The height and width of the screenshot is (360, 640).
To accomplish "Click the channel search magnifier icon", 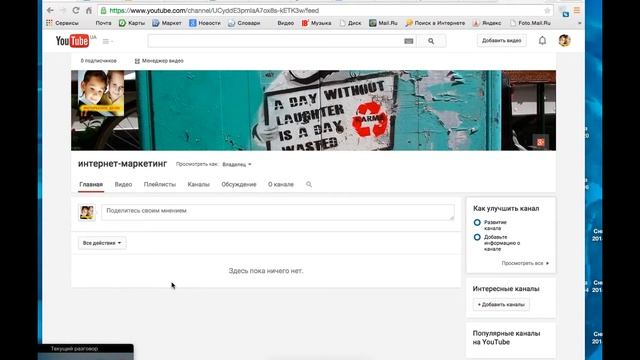I will (x=309, y=184).
